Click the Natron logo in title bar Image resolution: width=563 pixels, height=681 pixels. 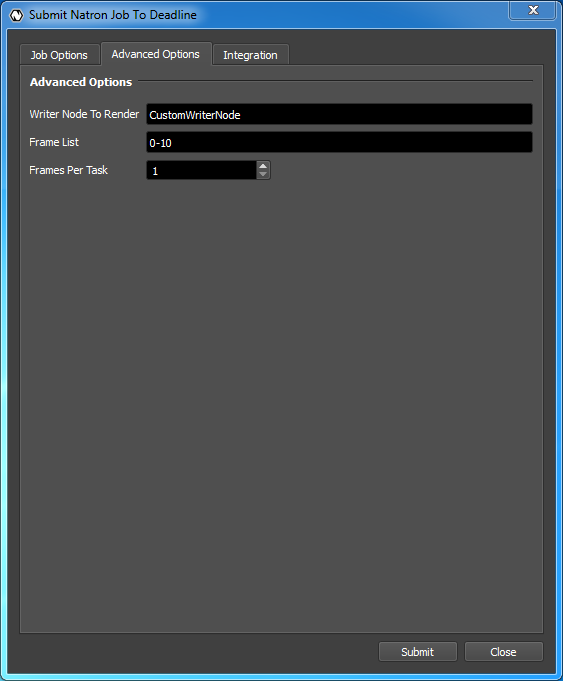click(17, 15)
